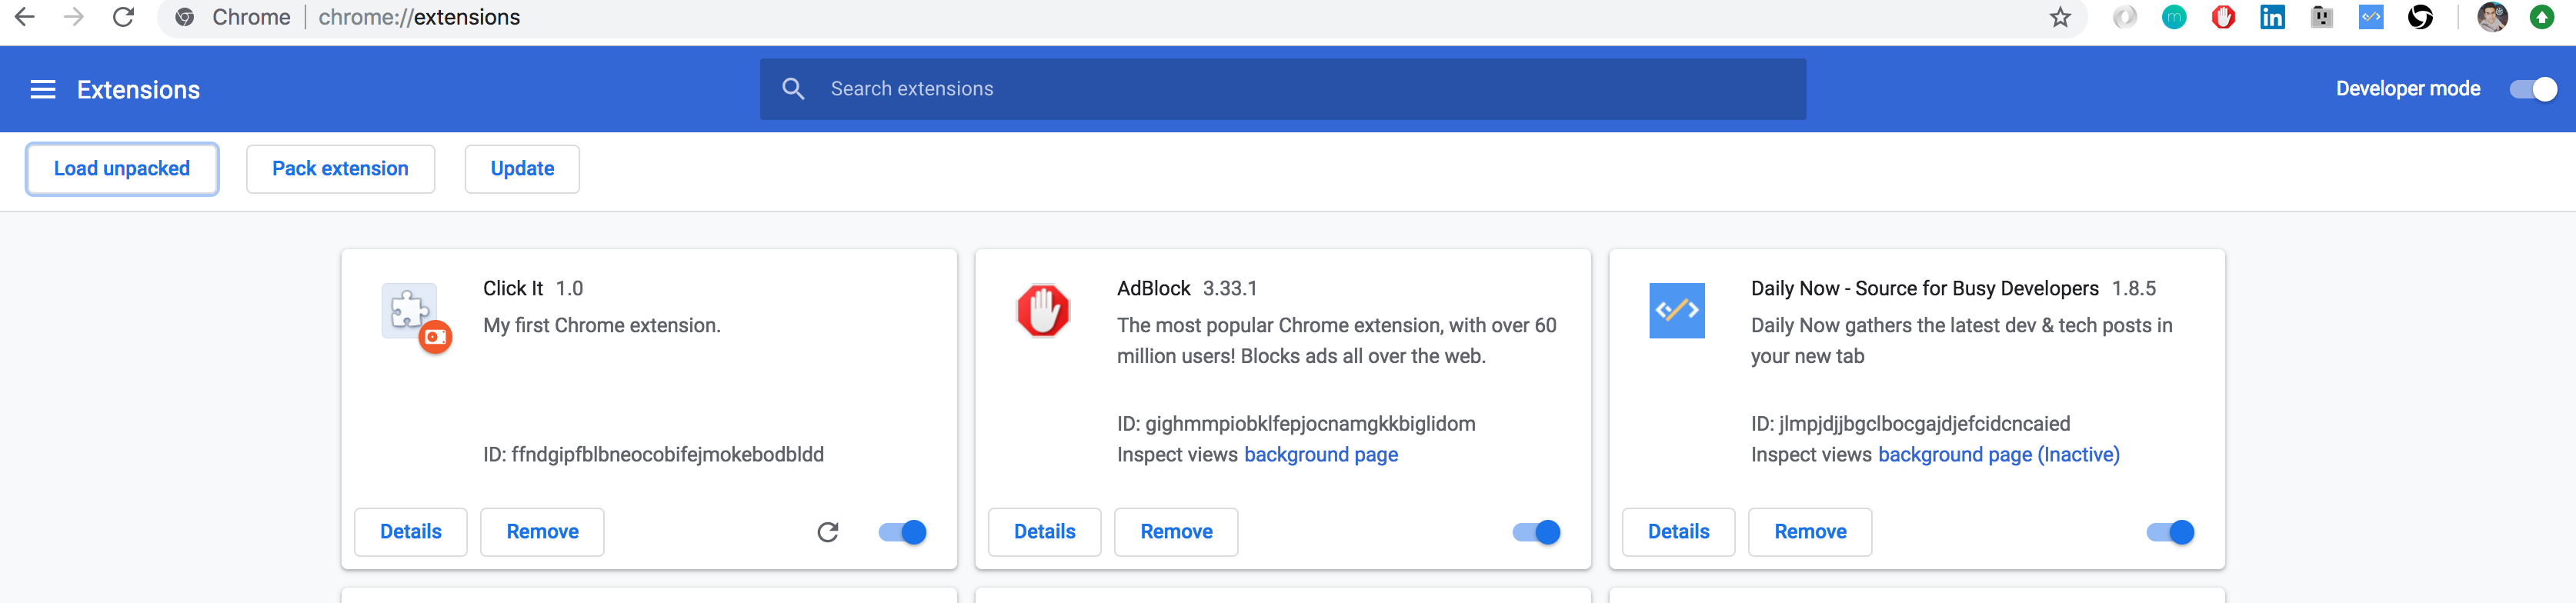Open the Chrome profile avatar
Image resolution: width=2576 pixels, height=603 pixels.
(2492, 17)
